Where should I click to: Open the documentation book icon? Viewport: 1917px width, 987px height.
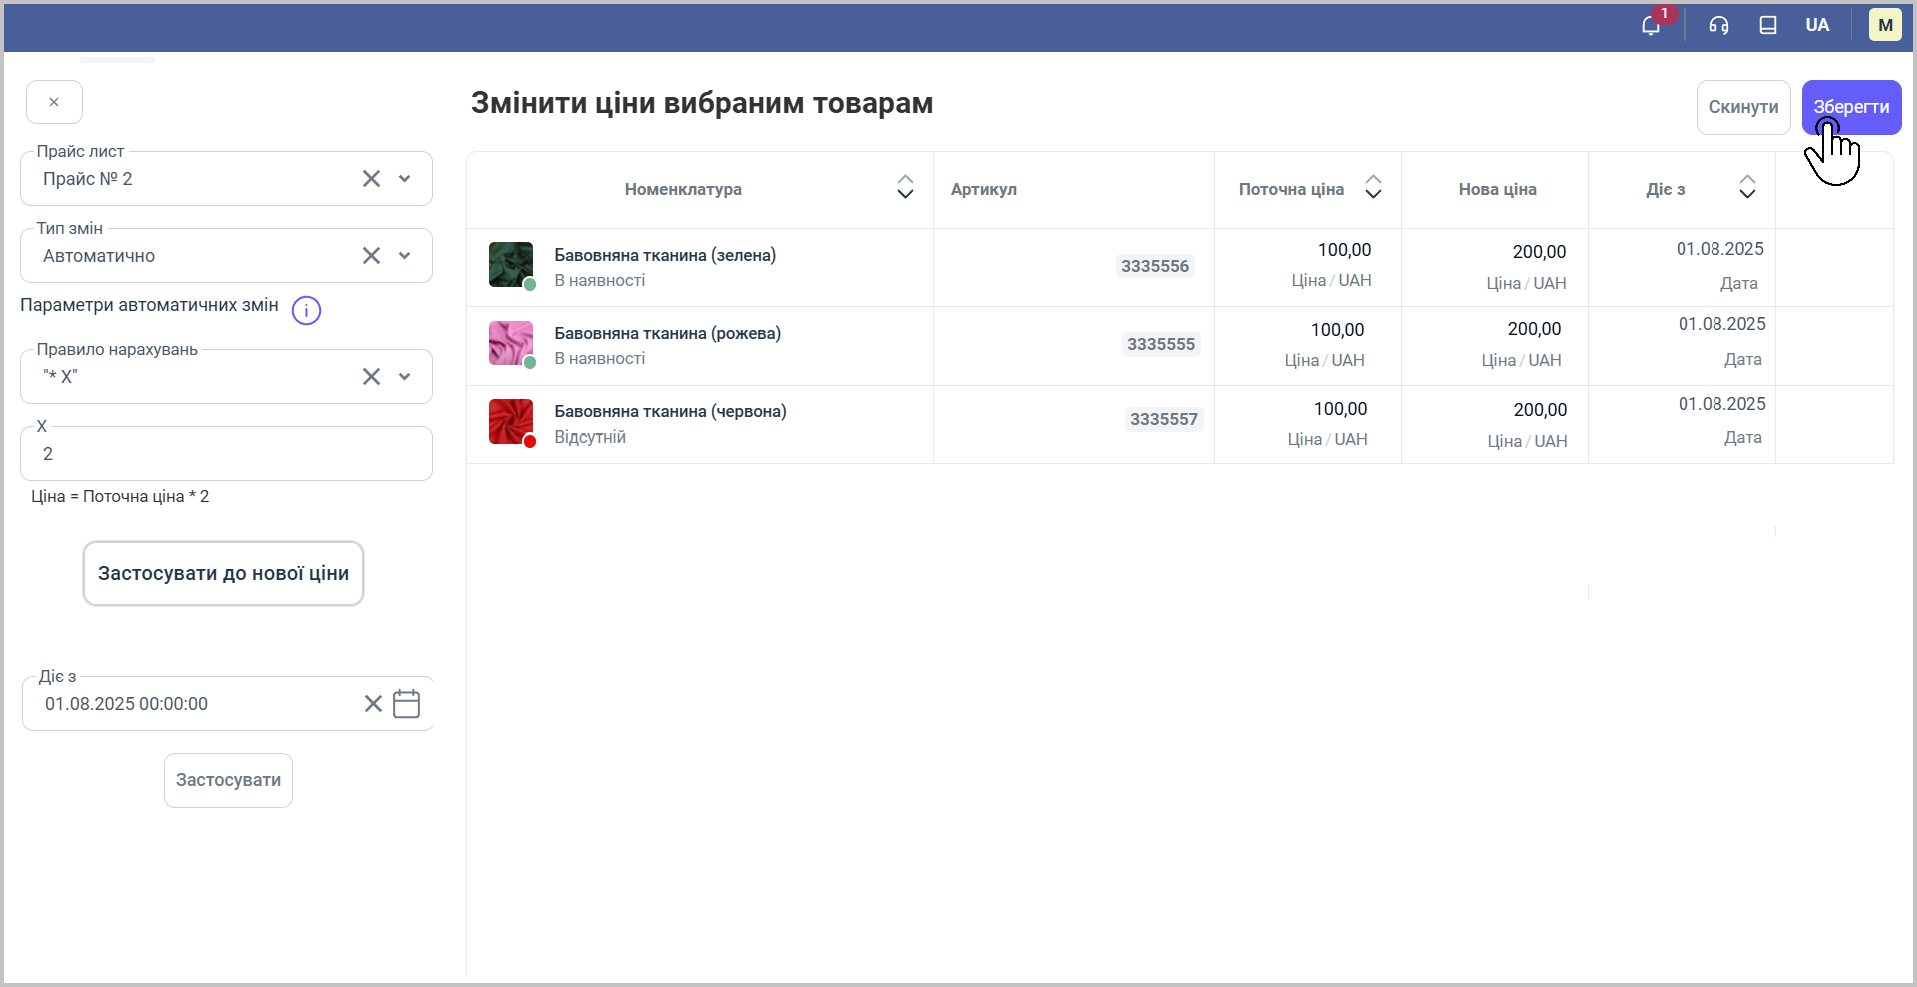pos(1768,26)
